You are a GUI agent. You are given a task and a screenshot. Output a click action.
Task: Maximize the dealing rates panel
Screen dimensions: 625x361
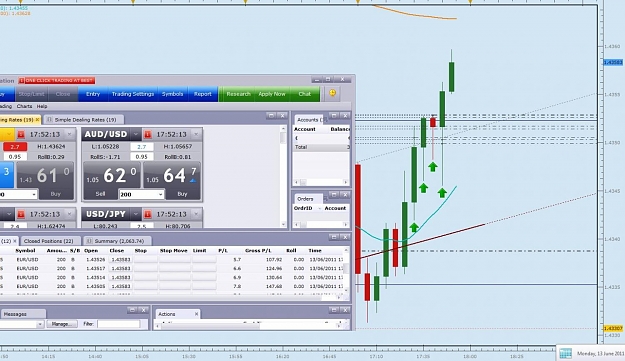(x=271, y=116)
